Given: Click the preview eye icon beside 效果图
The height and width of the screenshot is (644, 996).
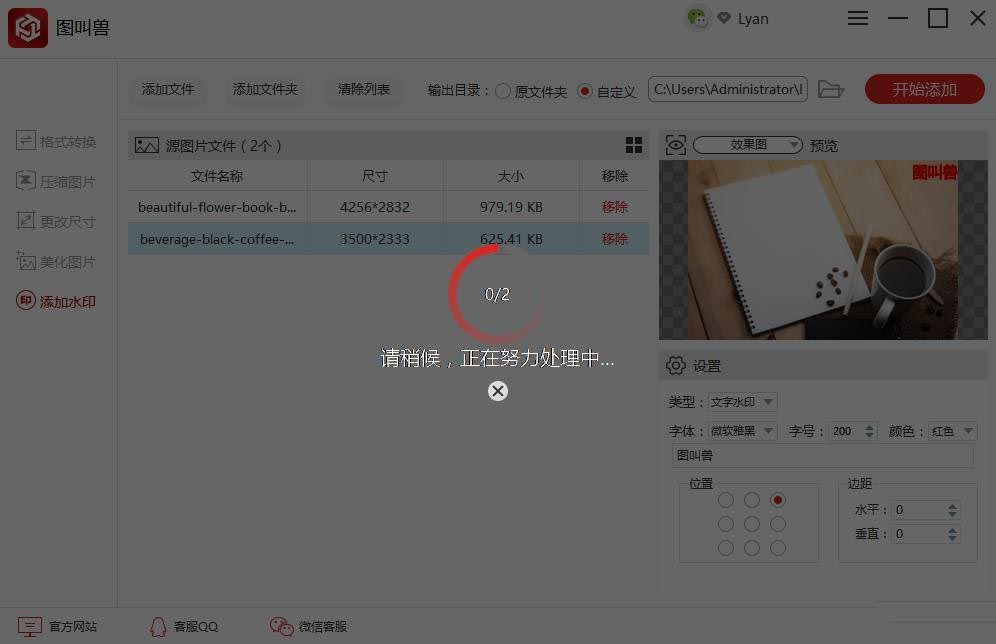Looking at the screenshot, I should tap(676, 144).
